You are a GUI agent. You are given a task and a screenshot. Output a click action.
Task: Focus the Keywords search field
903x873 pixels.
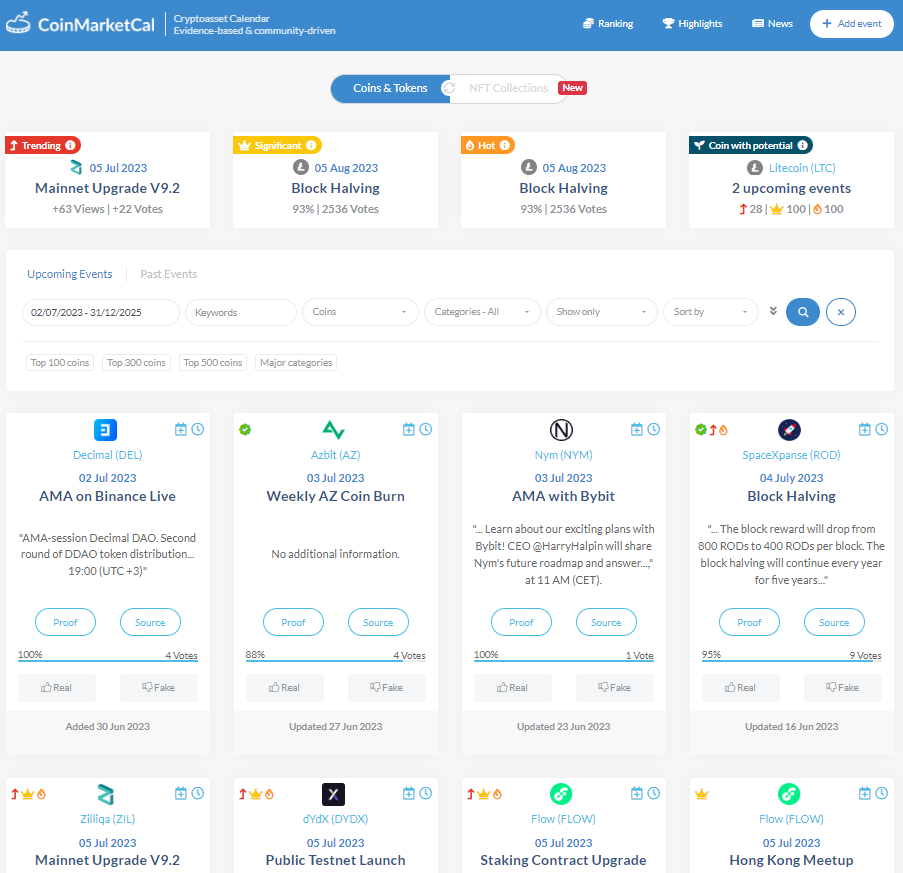pyautogui.click(x=241, y=312)
